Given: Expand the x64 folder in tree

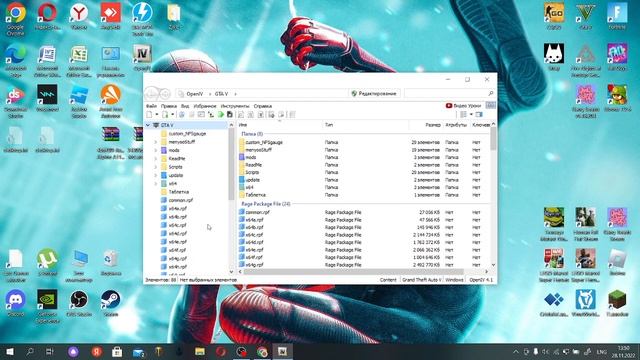Looking at the screenshot, I should (156, 184).
